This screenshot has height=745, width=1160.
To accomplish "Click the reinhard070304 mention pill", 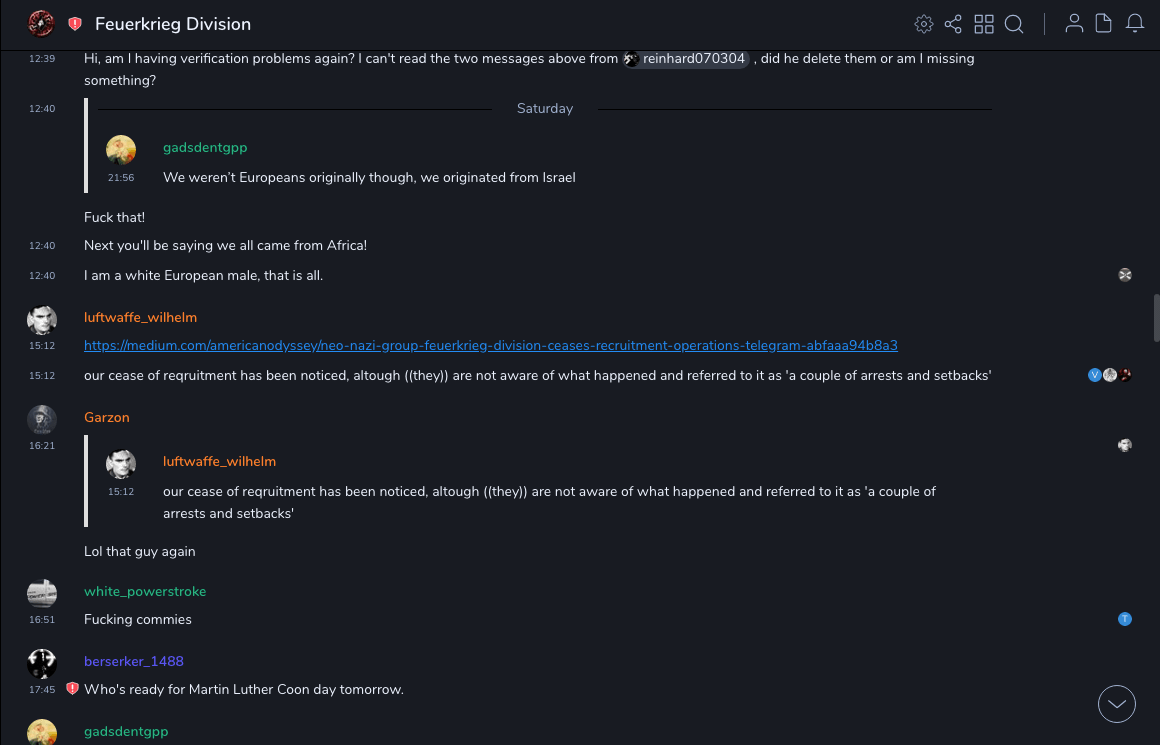I will coord(686,59).
